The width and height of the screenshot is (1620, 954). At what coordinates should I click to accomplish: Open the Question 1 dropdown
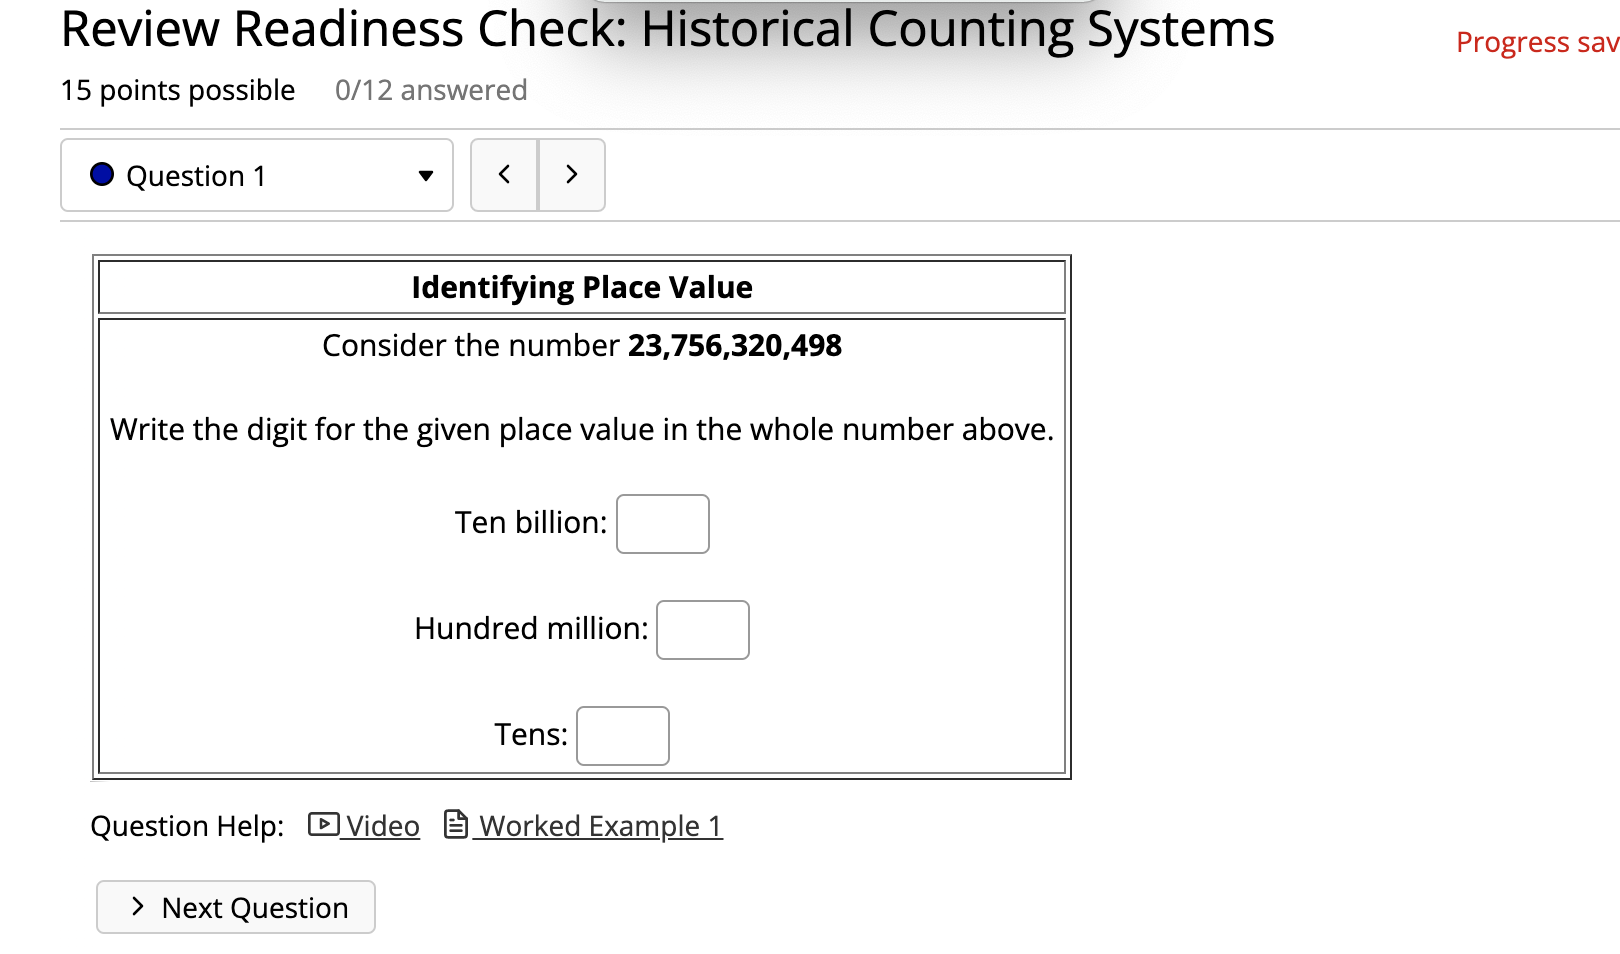(255, 175)
